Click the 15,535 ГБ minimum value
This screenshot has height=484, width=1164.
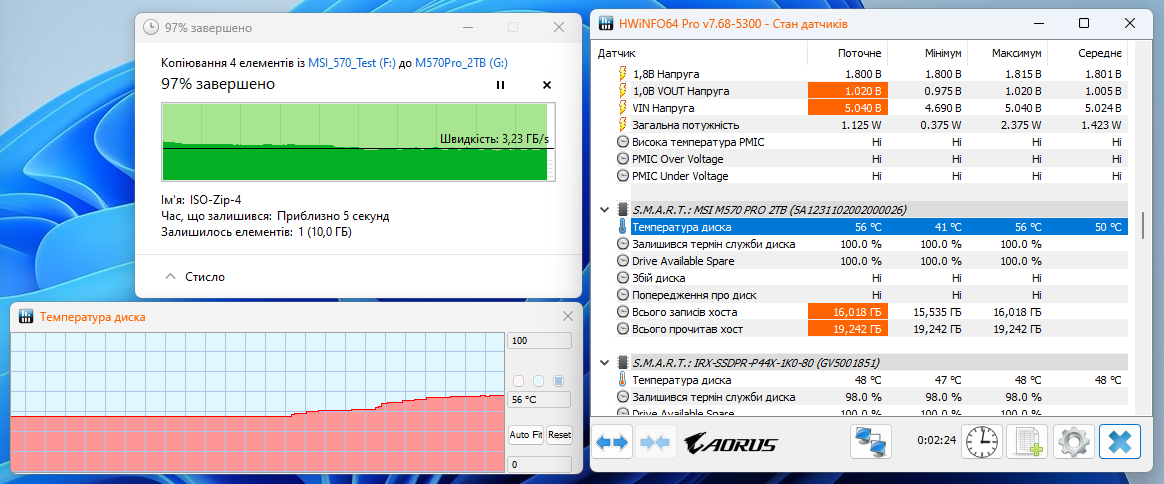936,312
